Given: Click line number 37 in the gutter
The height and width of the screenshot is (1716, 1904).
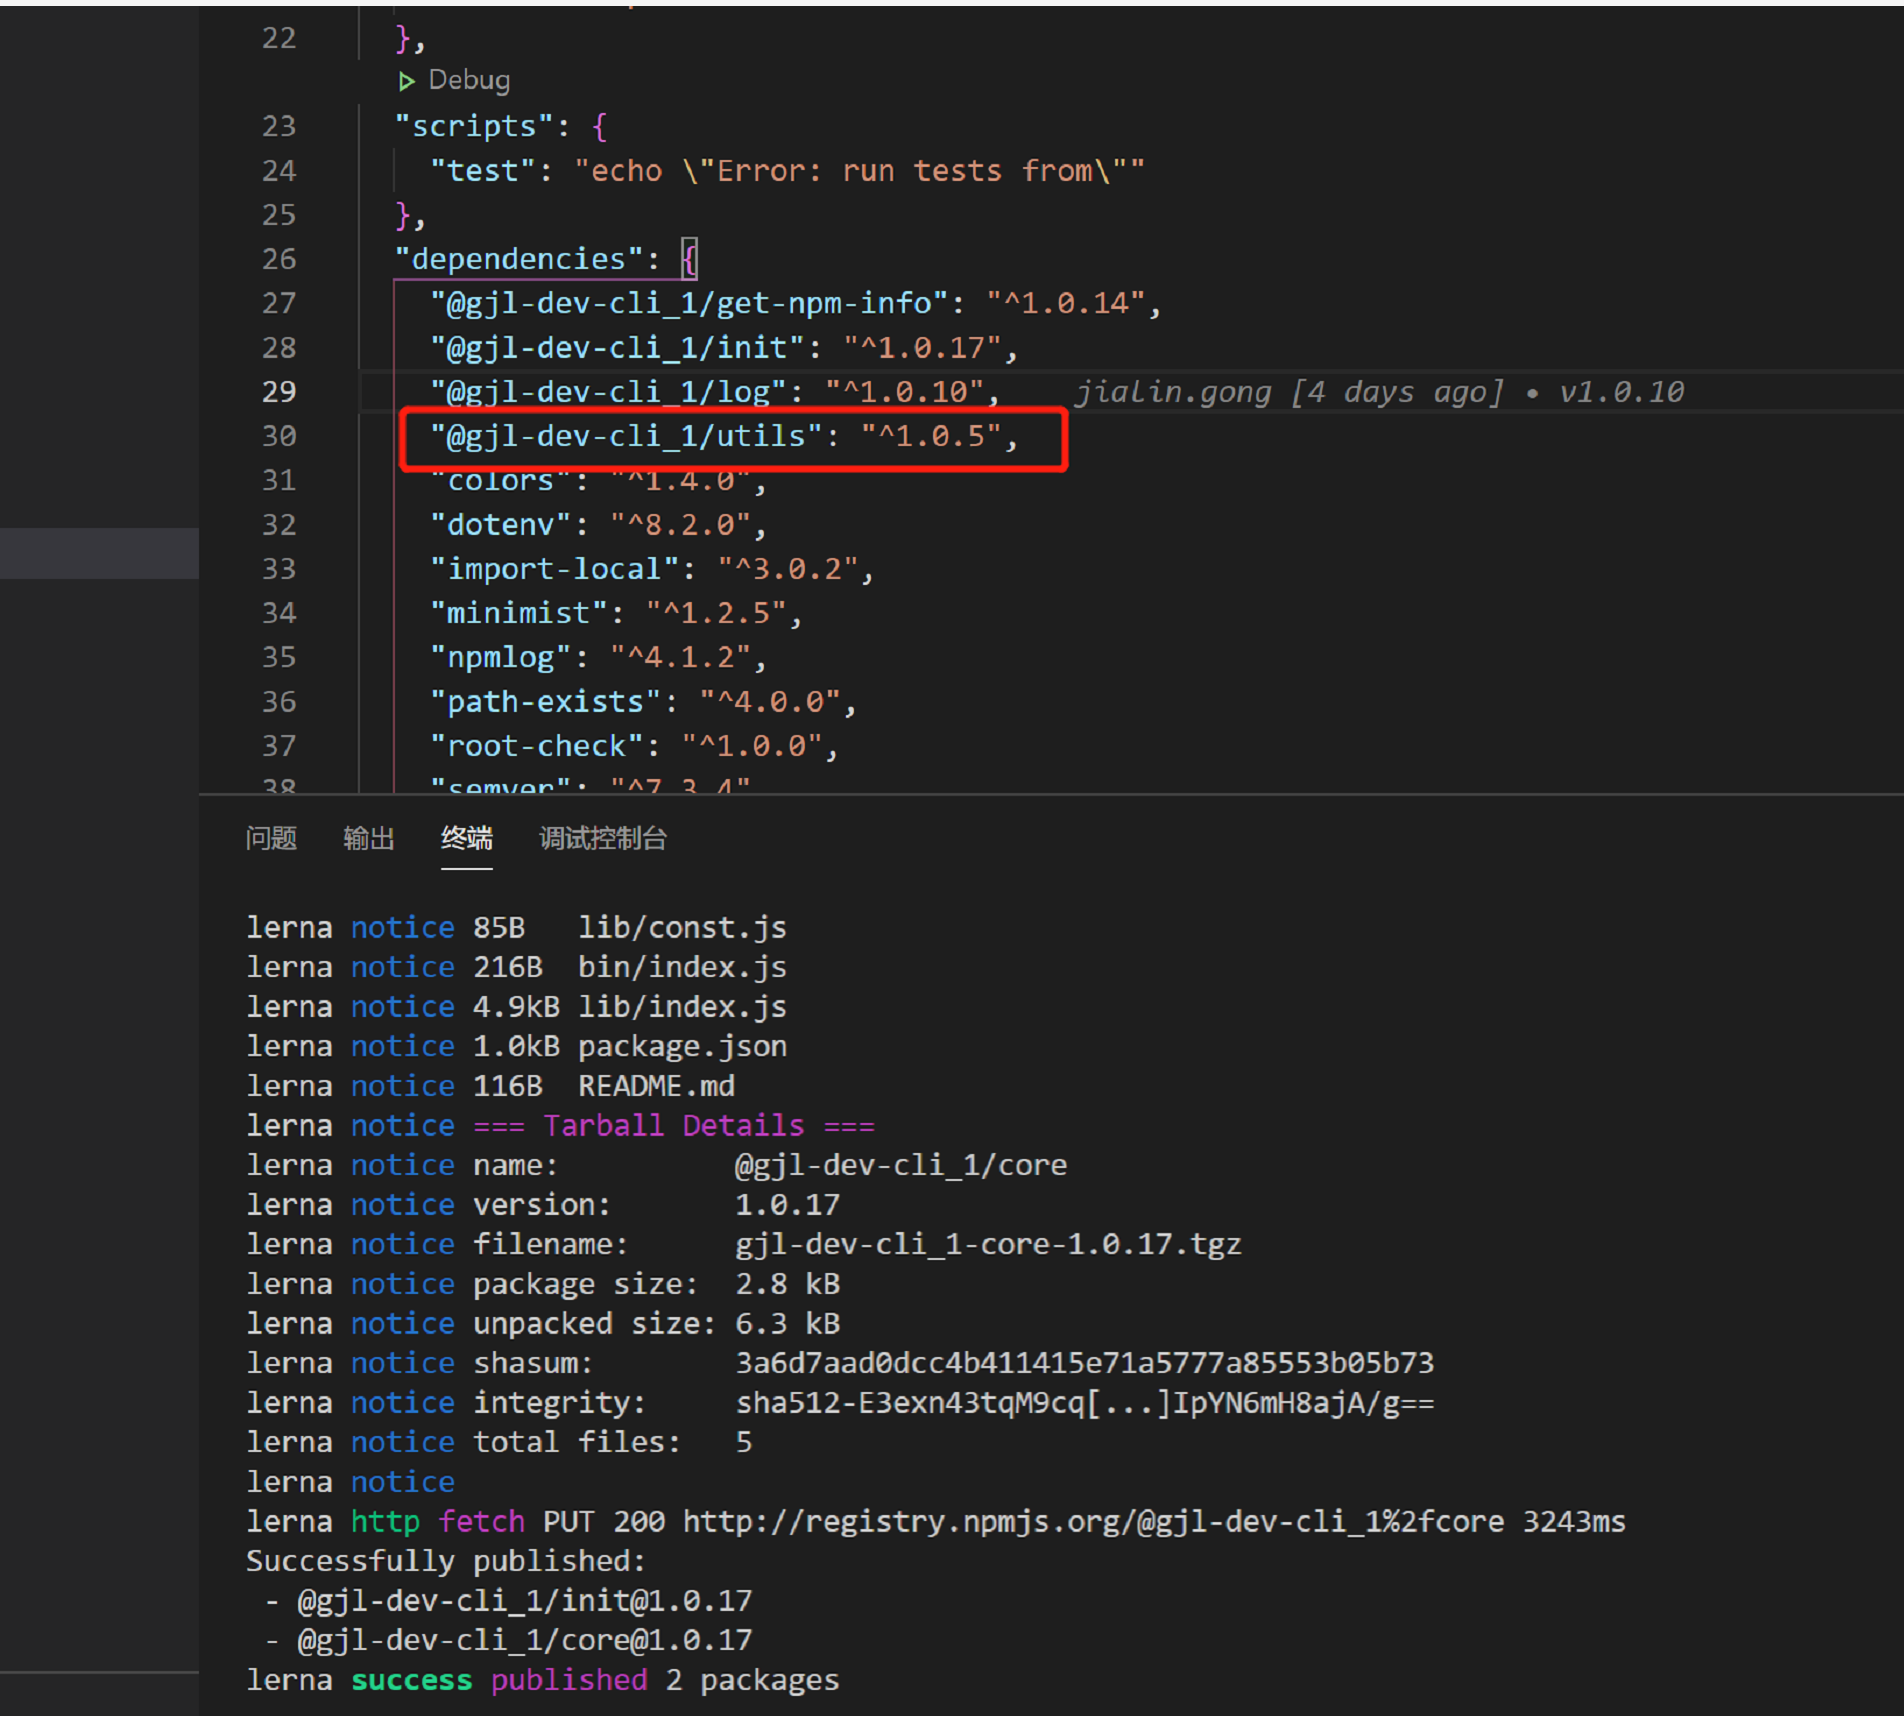Looking at the screenshot, I should [279, 746].
